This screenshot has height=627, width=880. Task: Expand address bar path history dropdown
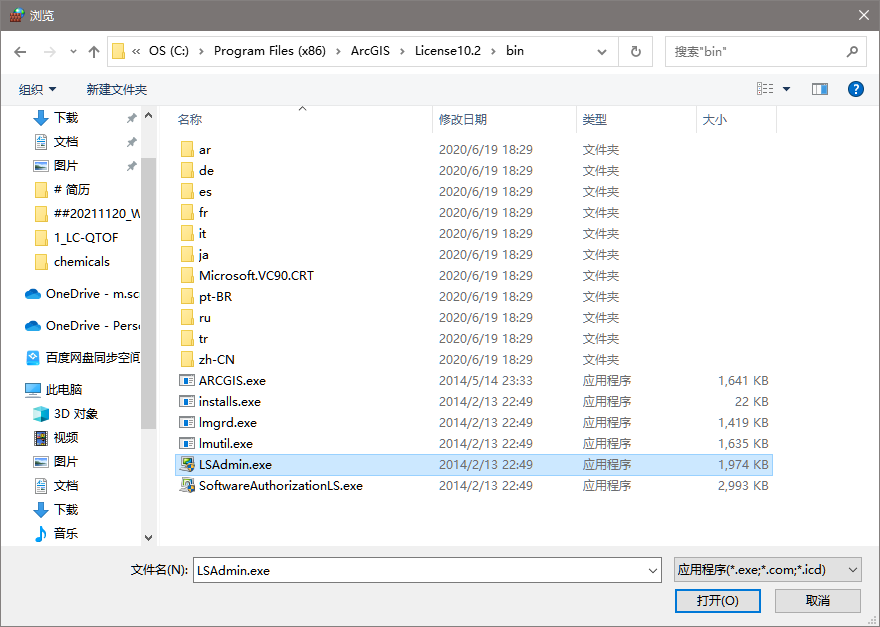coord(602,52)
